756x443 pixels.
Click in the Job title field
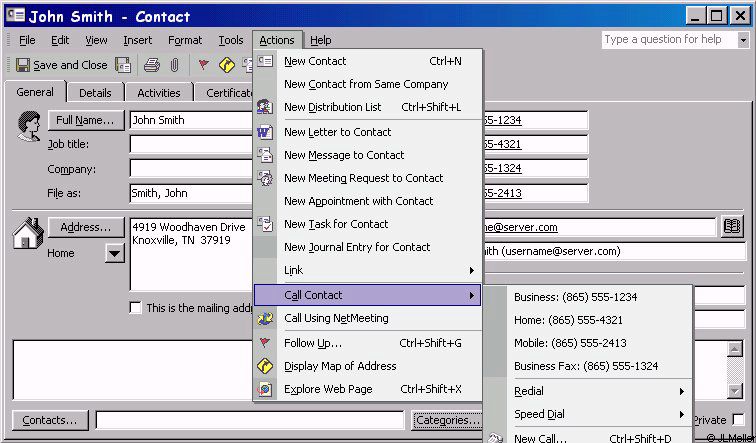(x=191, y=144)
